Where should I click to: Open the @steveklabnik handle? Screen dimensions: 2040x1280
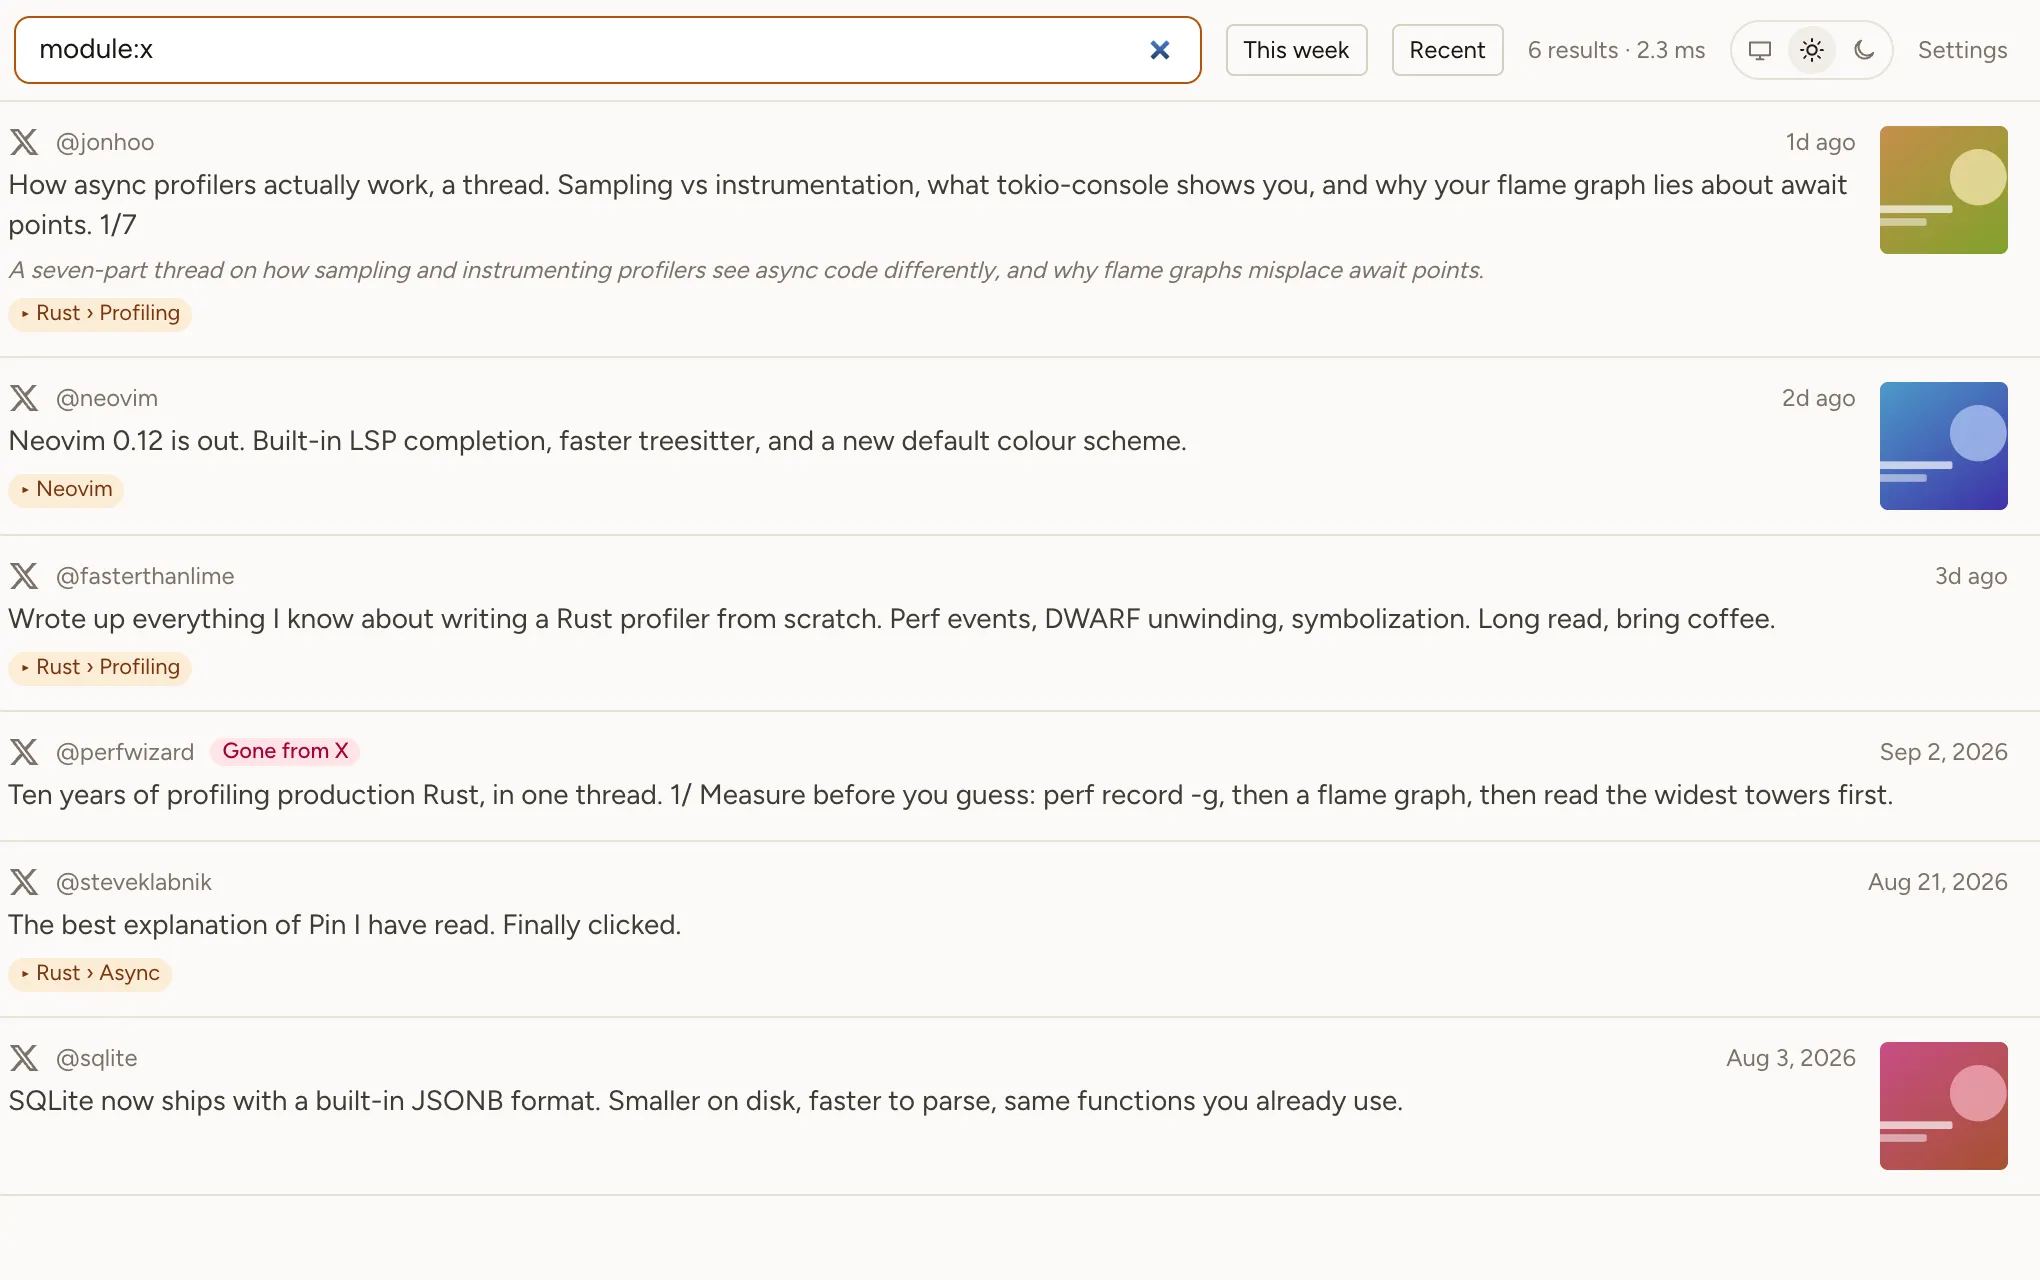(134, 882)
